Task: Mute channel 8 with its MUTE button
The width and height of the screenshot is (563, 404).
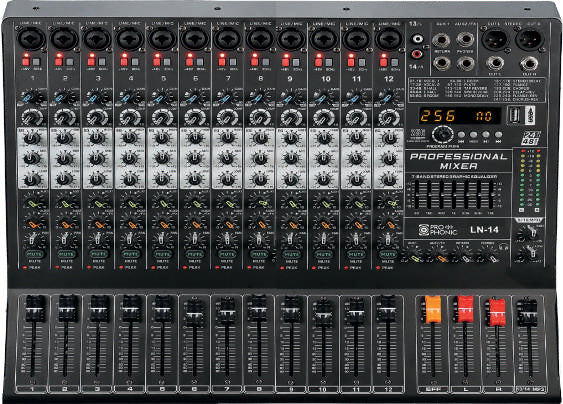Action: coord(259,254)
